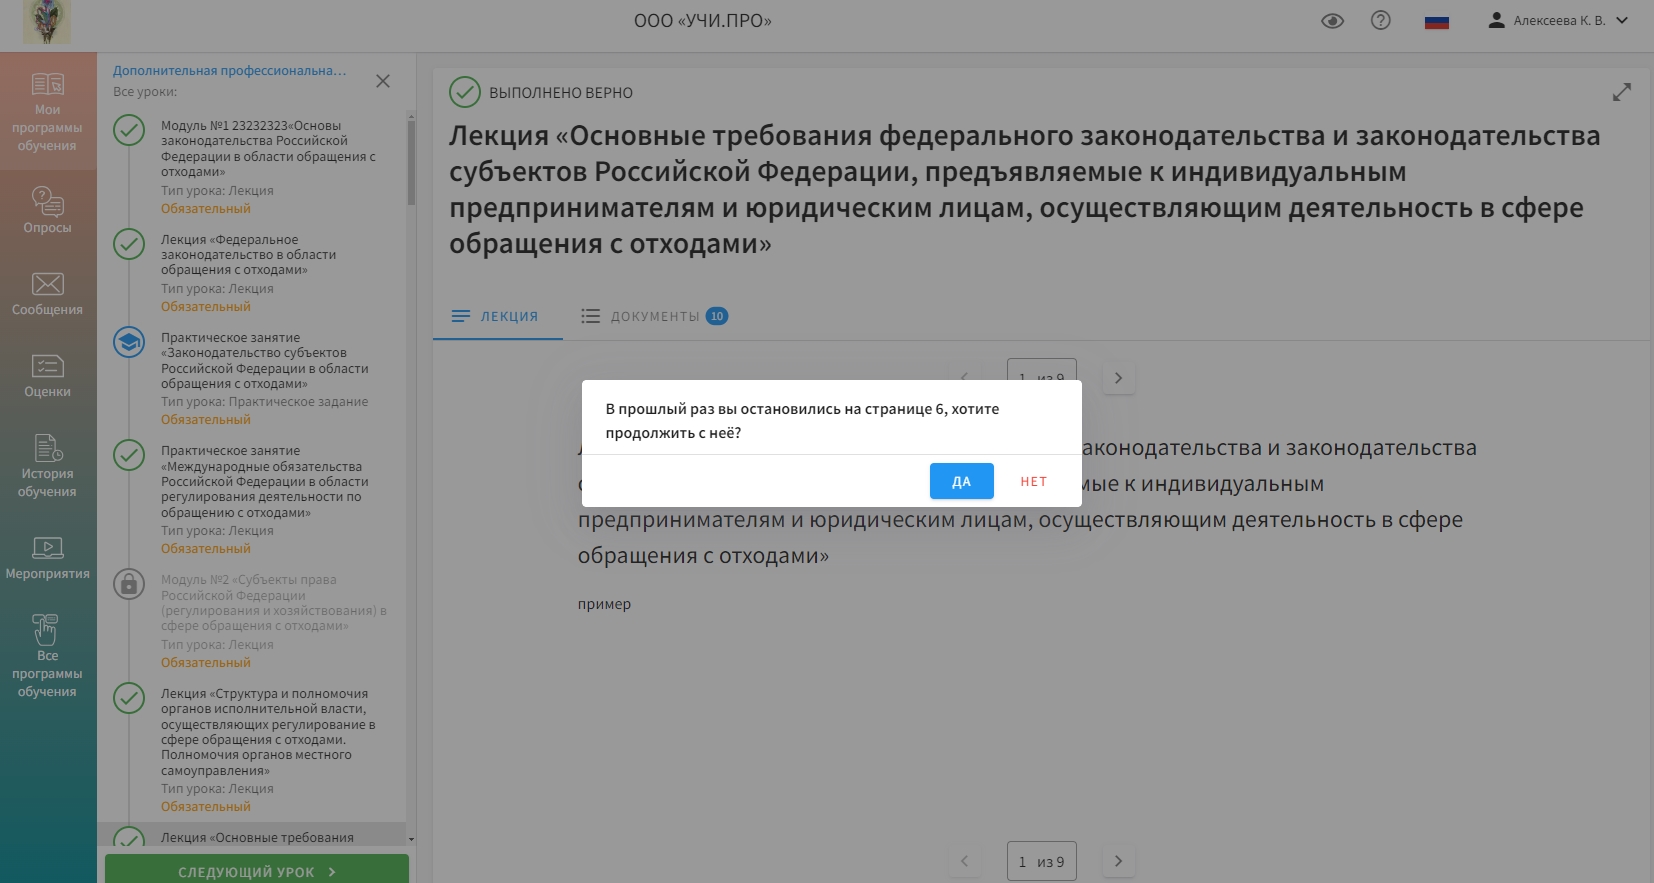Open Все программы обучения section
The image size is (1654, 883).
tap(48, 655)
